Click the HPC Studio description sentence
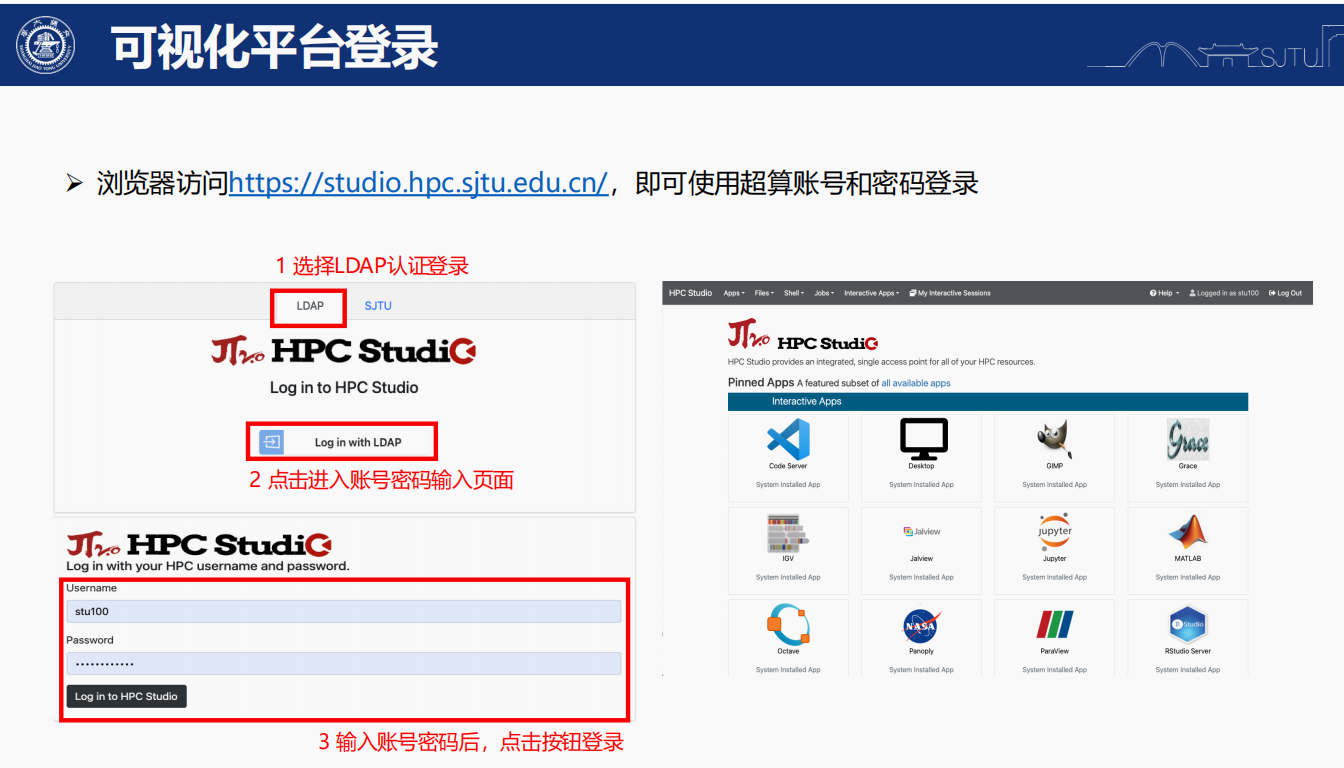Screen dimensions: 1344x768 [881, 362]
